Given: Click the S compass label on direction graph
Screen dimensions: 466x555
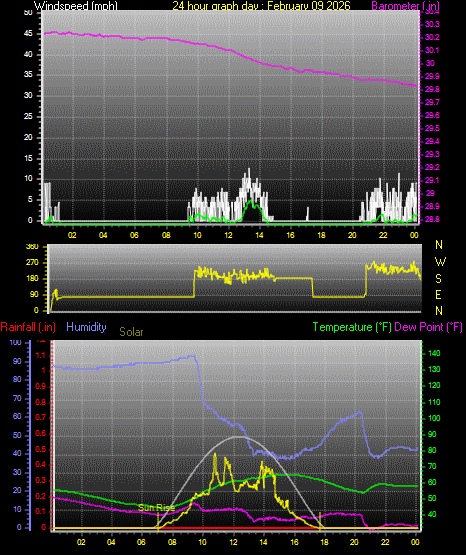Looking at the screenshot, I should 438,279.
